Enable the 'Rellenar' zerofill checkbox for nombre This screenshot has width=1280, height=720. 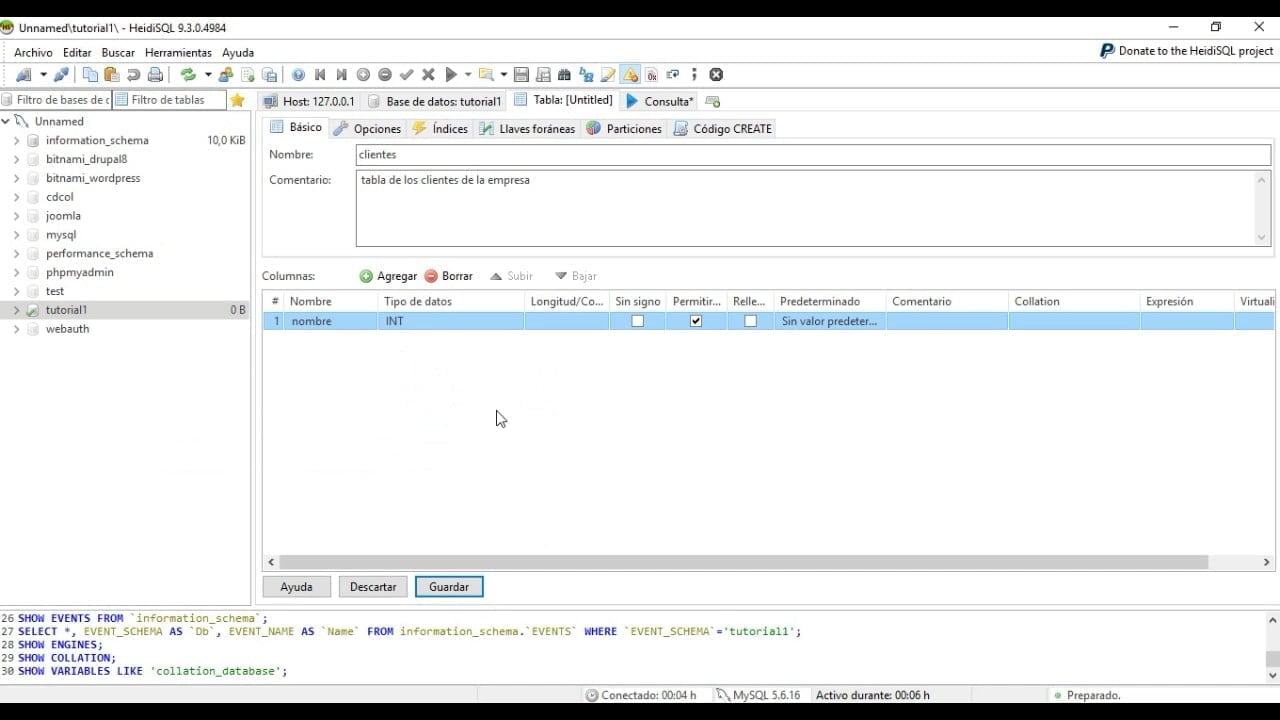pyautogui.click(x=750, y=321)
